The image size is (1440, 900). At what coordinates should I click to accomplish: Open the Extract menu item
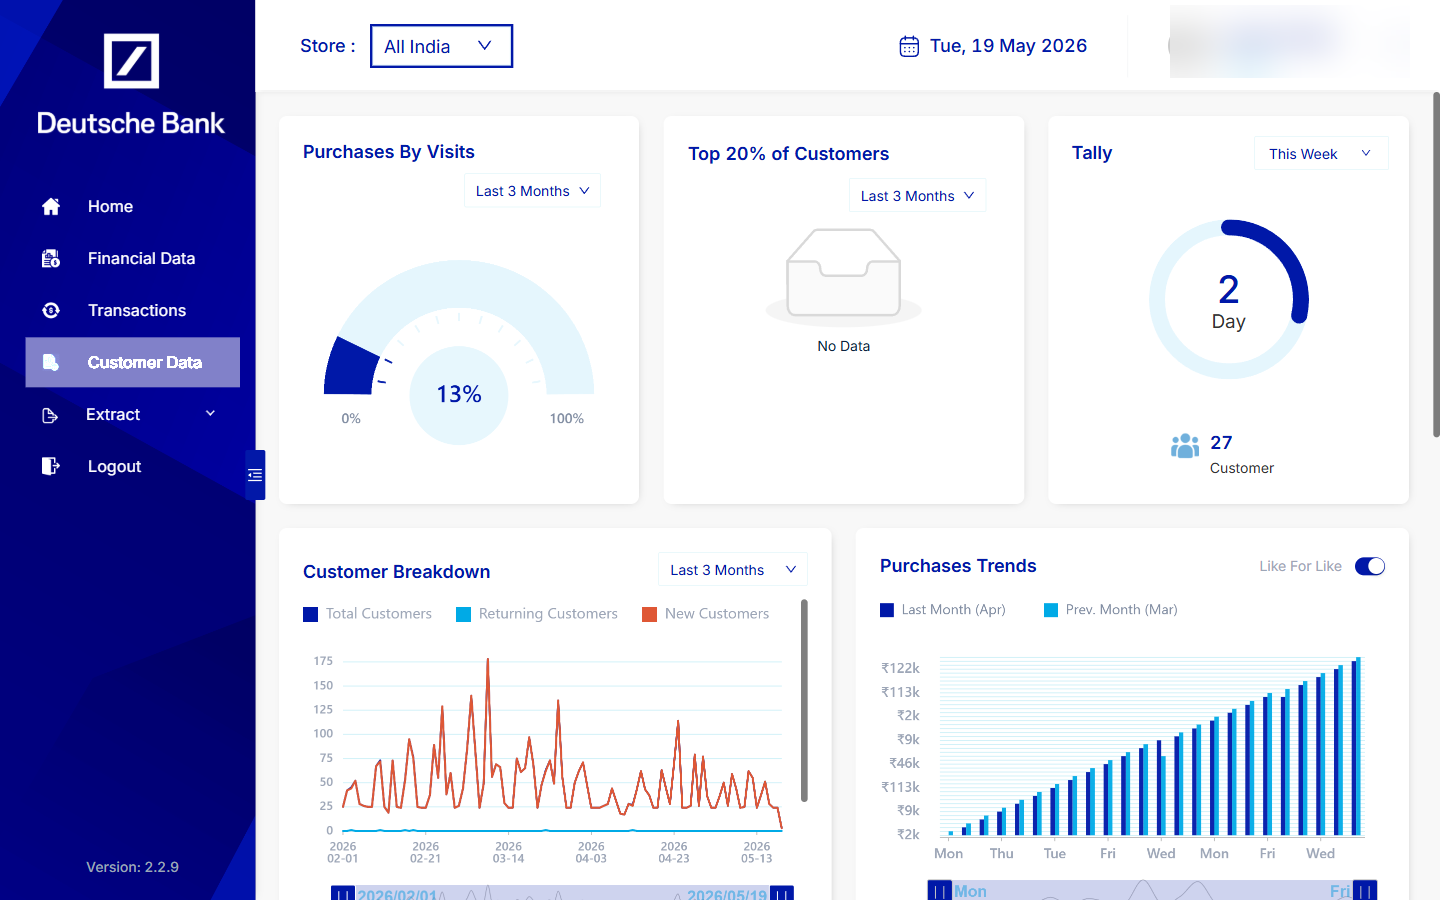(x=132, y=414)
